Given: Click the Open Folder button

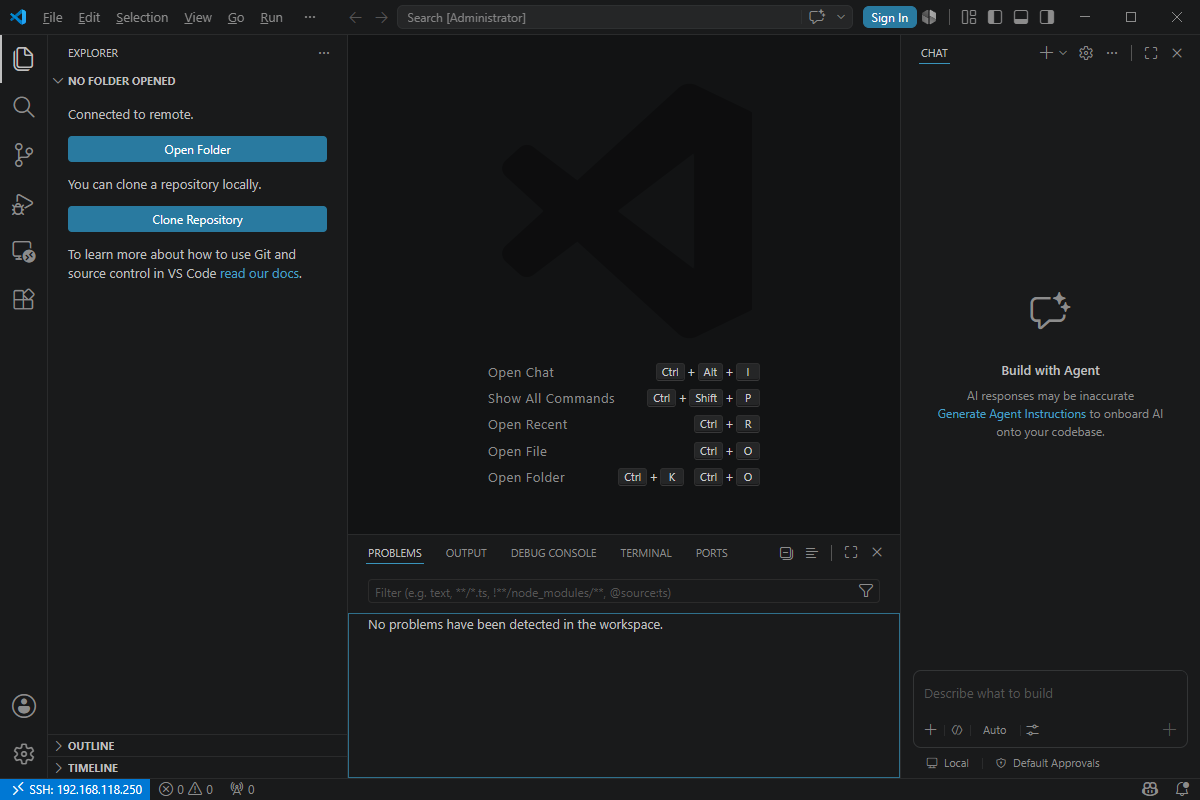Looking at the screenshot, I should 197,149.
